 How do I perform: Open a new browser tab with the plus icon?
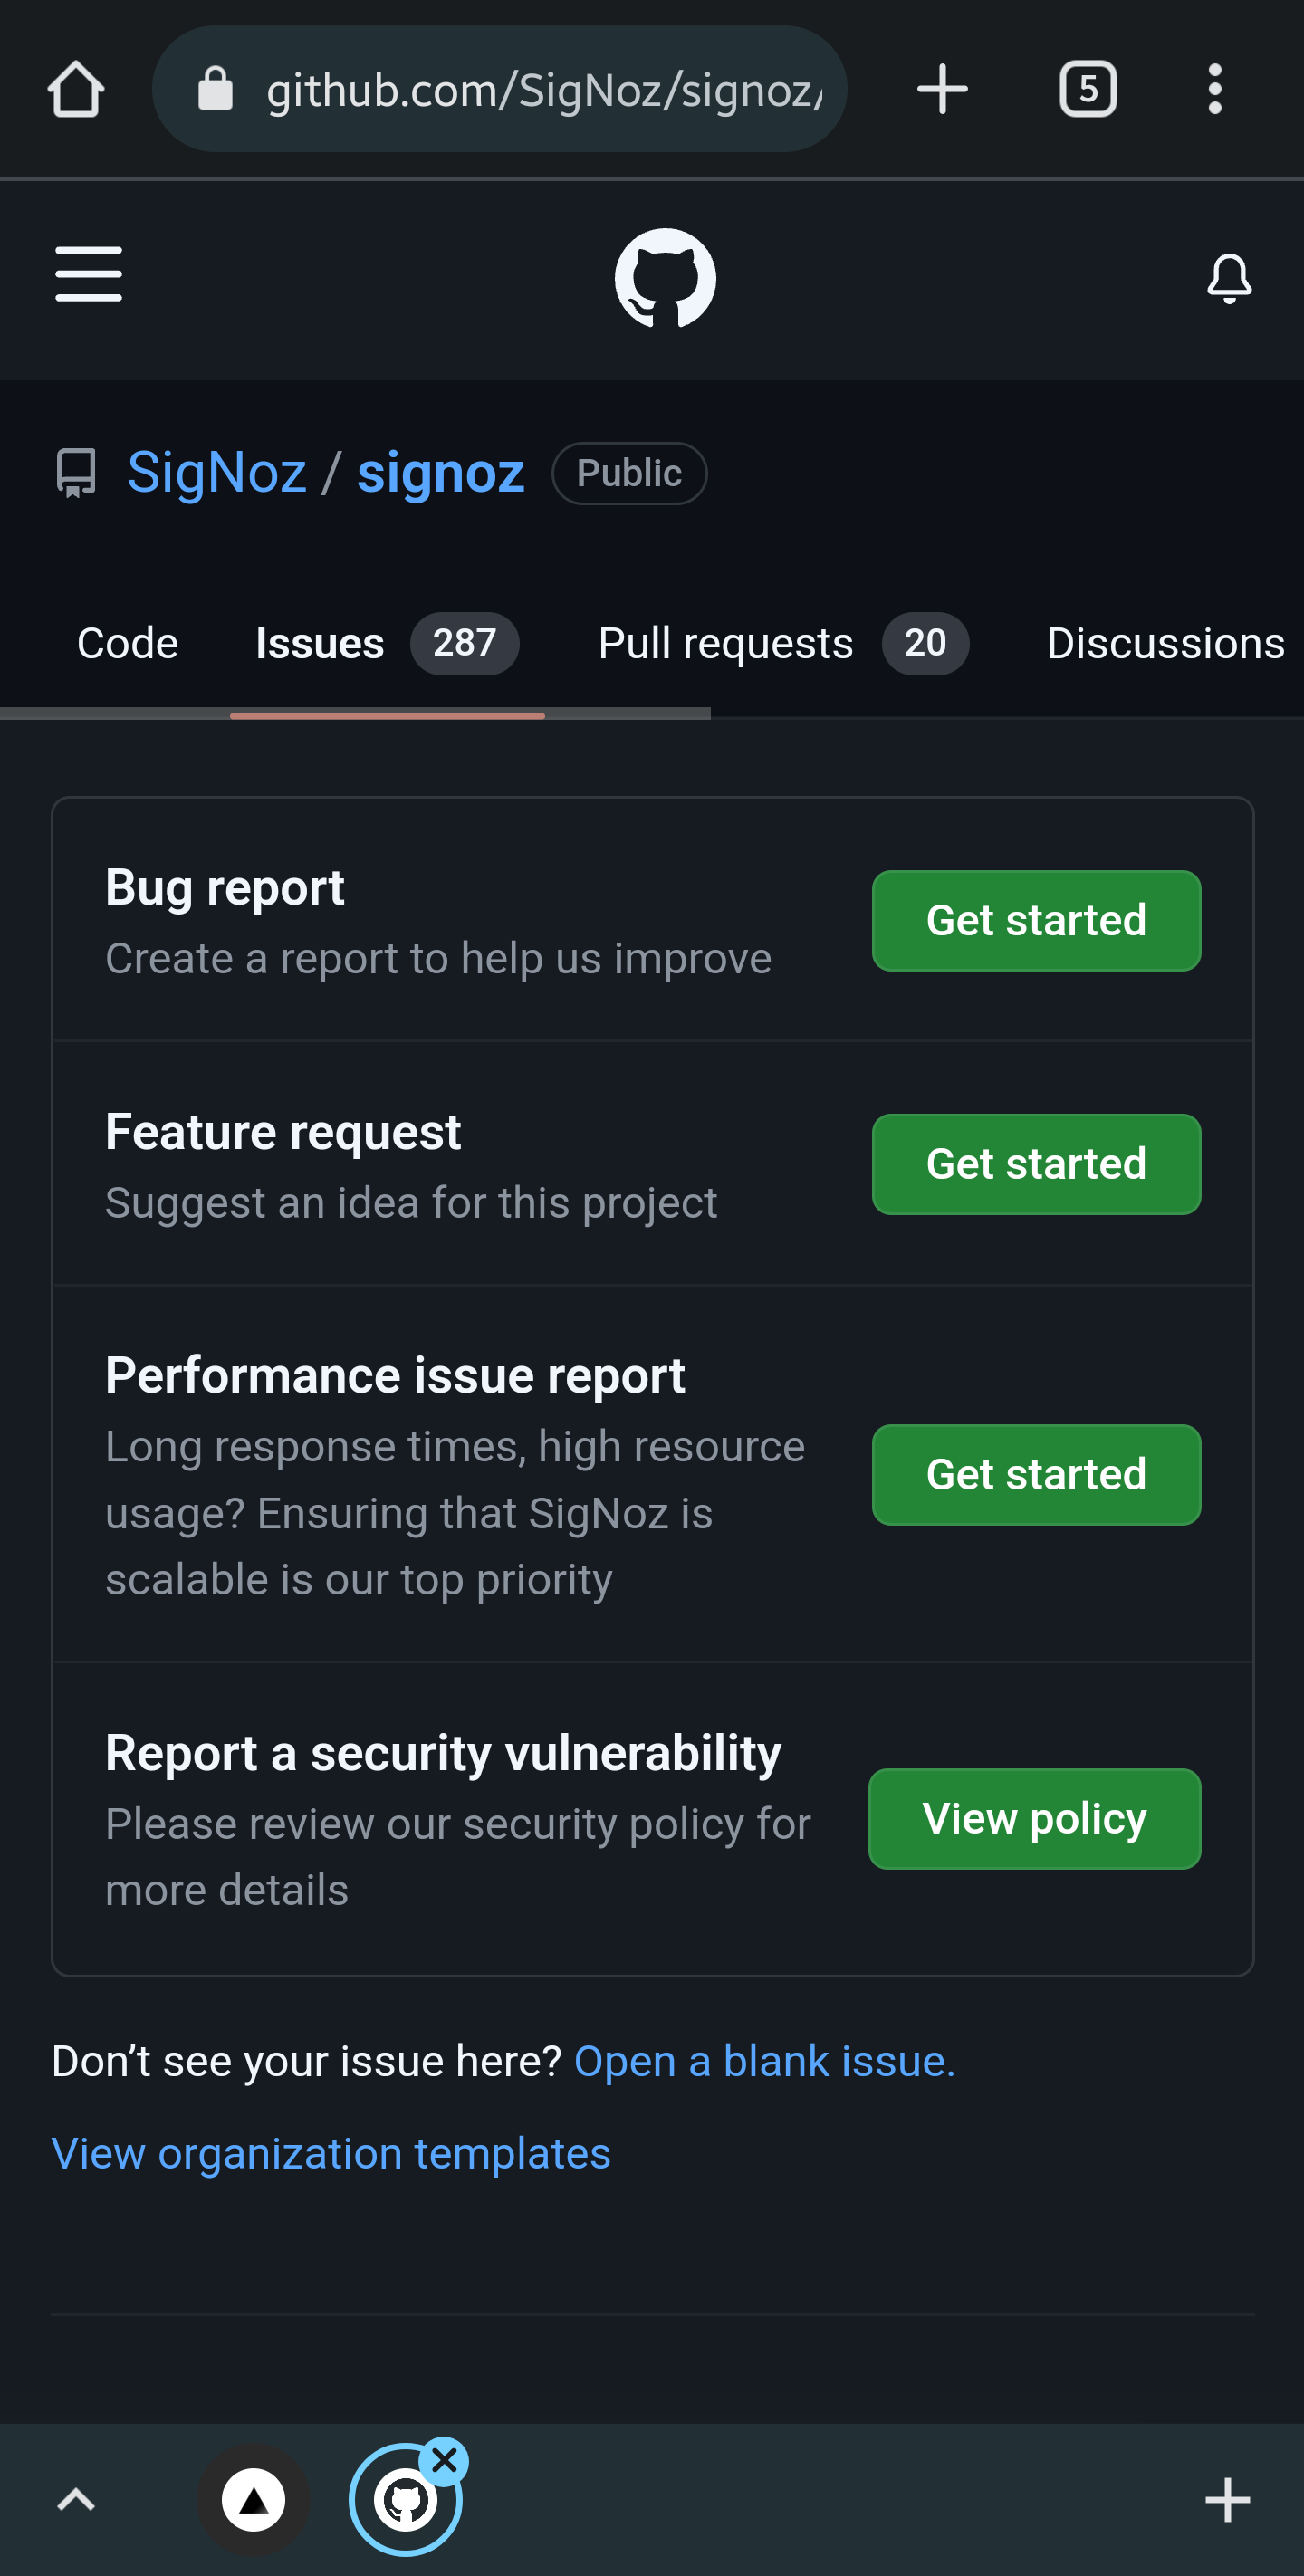coord(941,88)
